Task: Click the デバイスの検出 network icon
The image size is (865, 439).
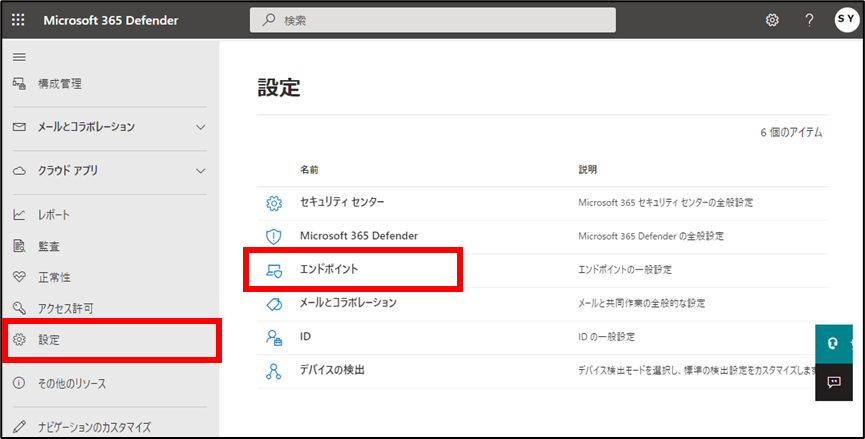Action: 274,371
